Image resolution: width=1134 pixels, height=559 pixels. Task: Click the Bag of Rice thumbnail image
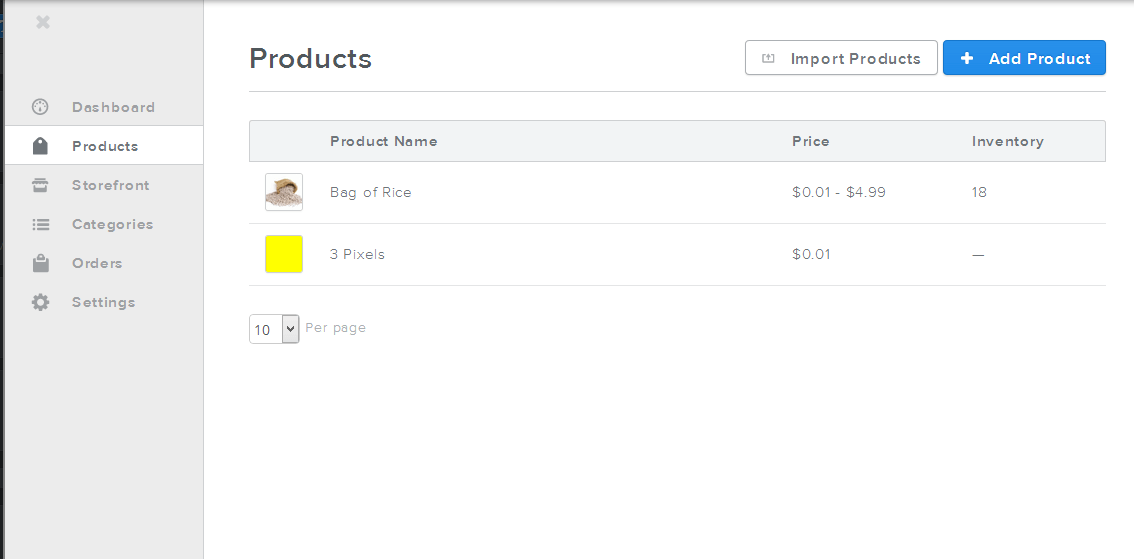click(284, 192)
